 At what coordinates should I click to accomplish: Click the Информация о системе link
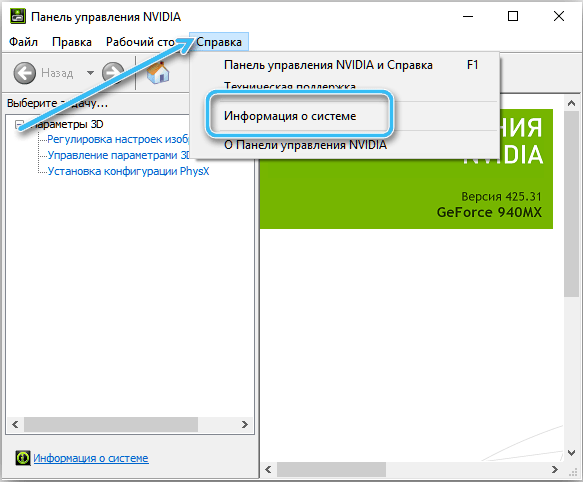[91, 458]
